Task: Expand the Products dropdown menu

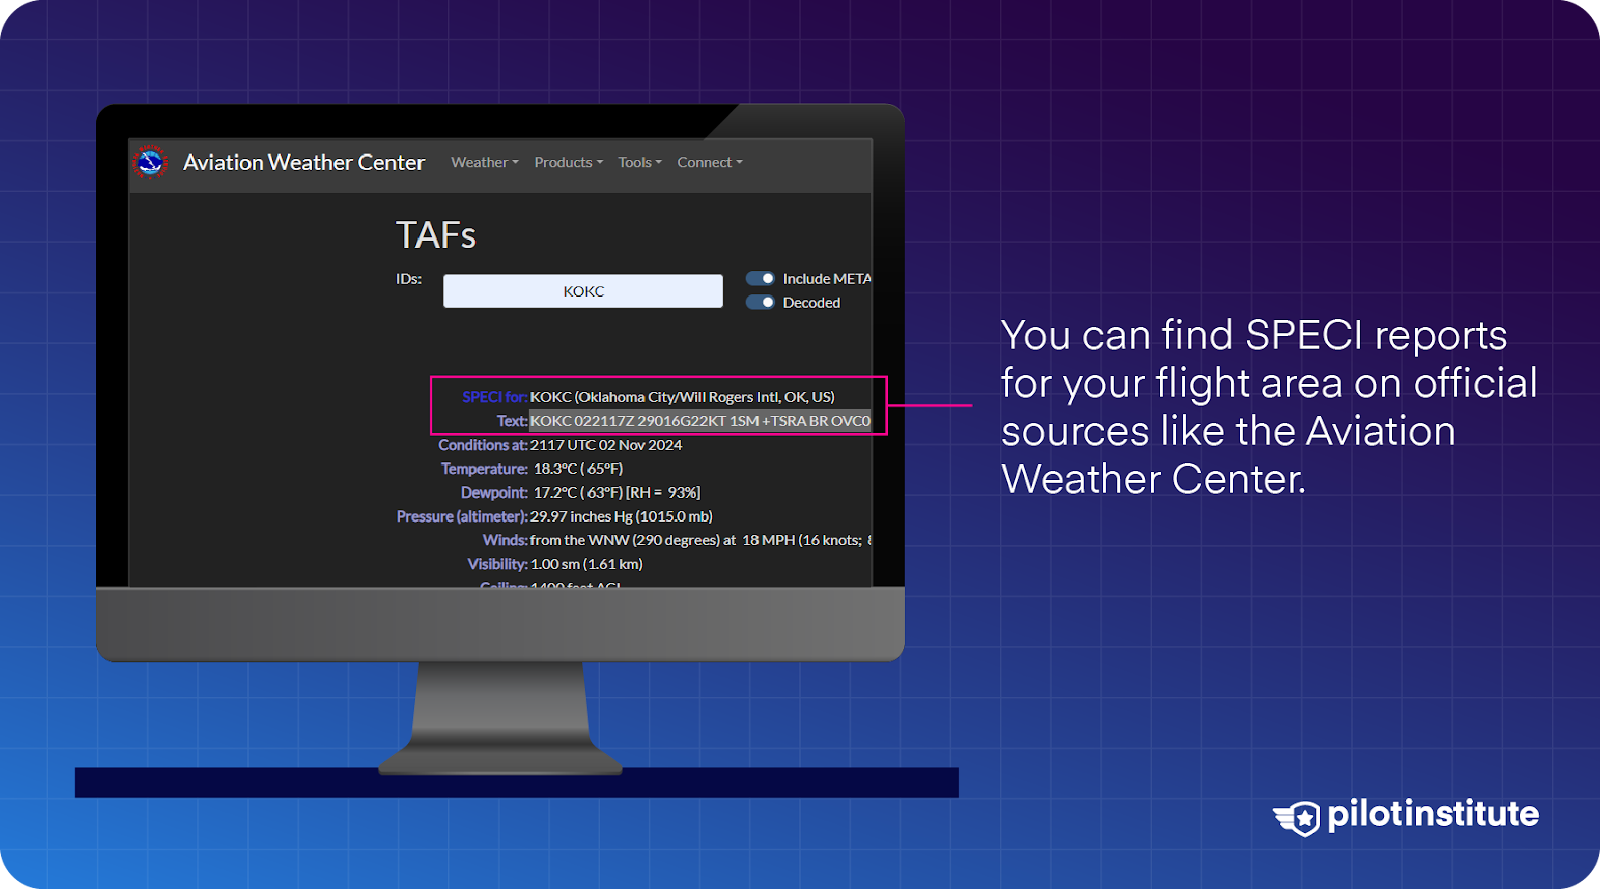Action: click(568, 163)
